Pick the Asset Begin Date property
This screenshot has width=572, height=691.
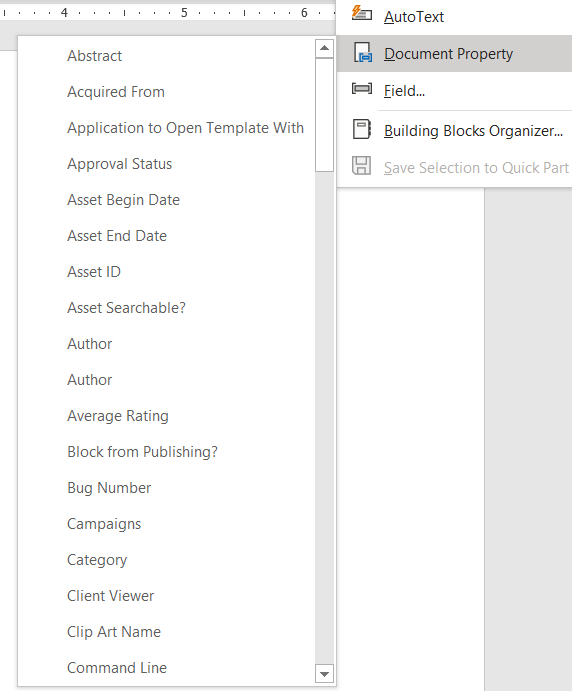167,200
